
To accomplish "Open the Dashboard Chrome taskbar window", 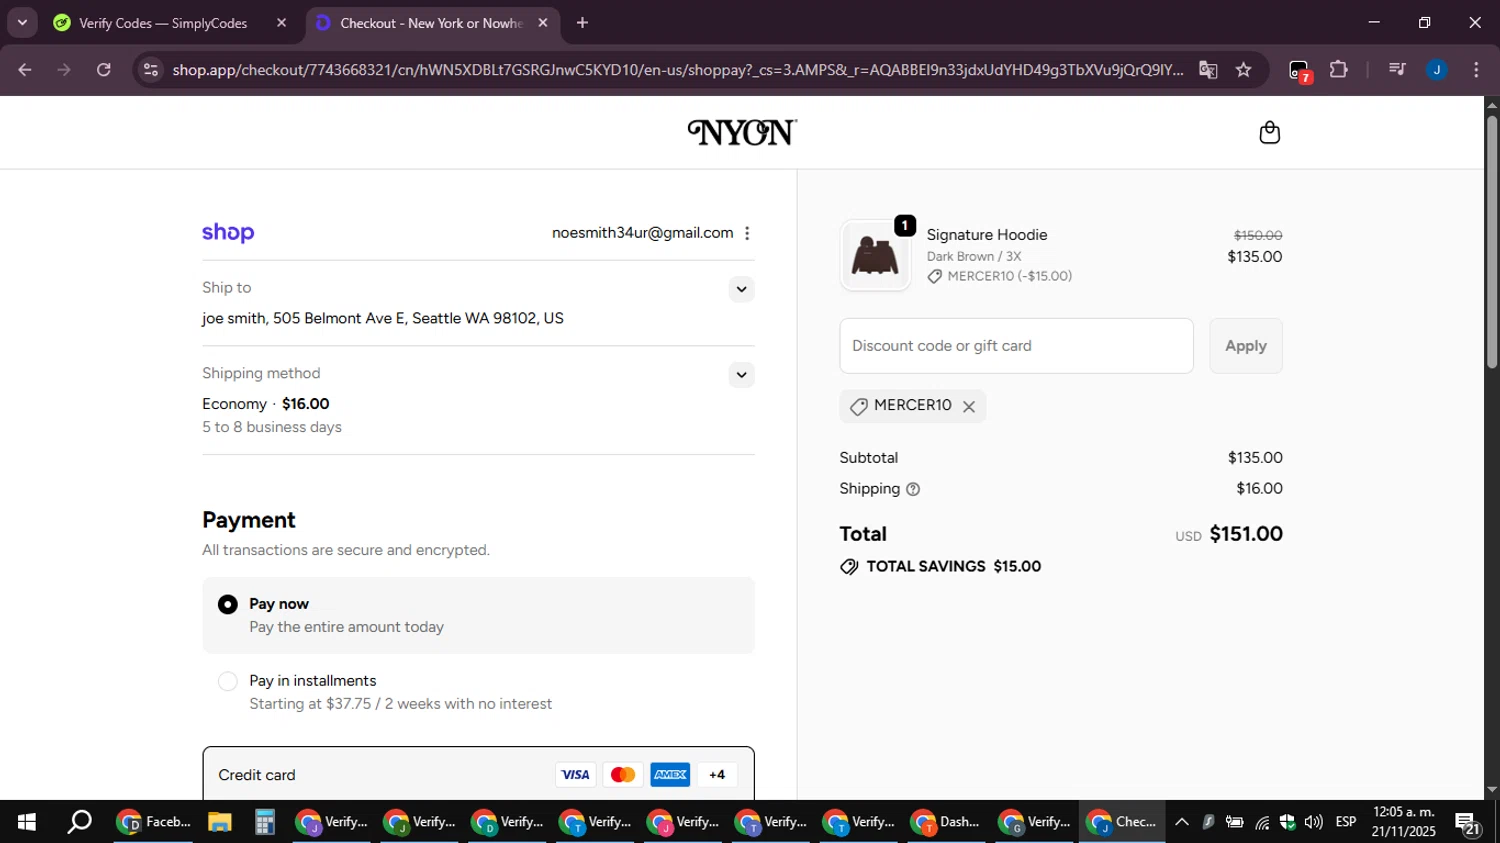I will 946,822.
